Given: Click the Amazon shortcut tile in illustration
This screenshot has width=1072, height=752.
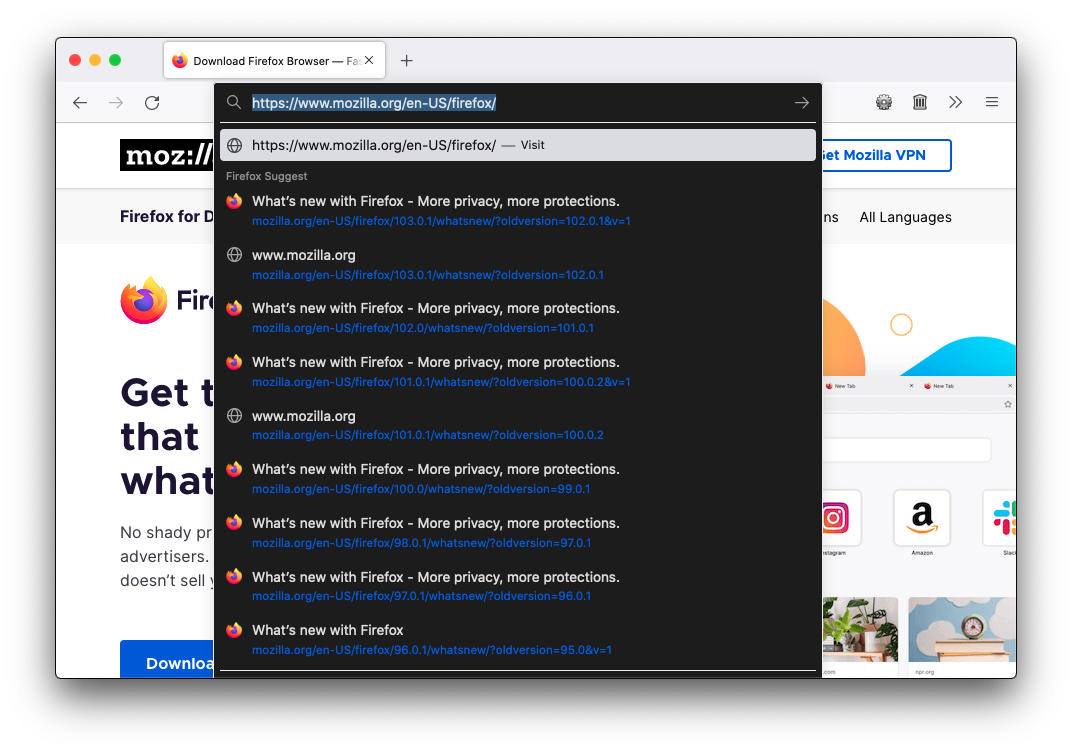Looking at the screenshot, I should click(922, 518).
